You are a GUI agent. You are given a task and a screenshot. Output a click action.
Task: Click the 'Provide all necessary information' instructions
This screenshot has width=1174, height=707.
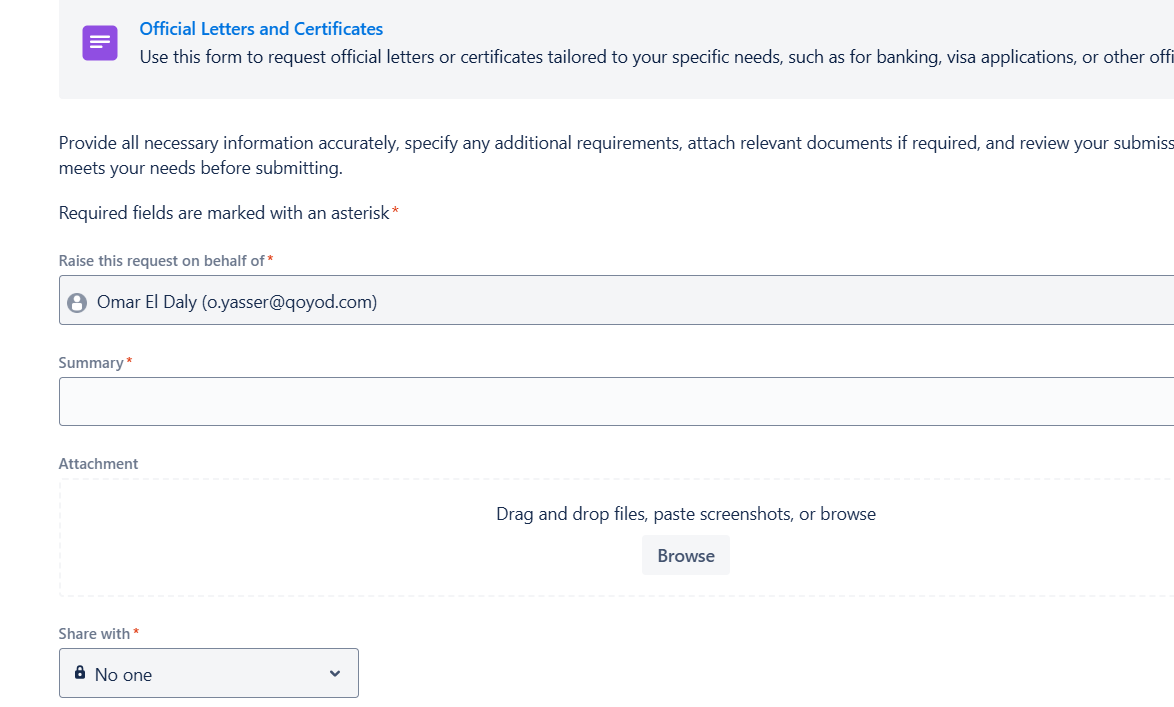[x=616, y=155]
